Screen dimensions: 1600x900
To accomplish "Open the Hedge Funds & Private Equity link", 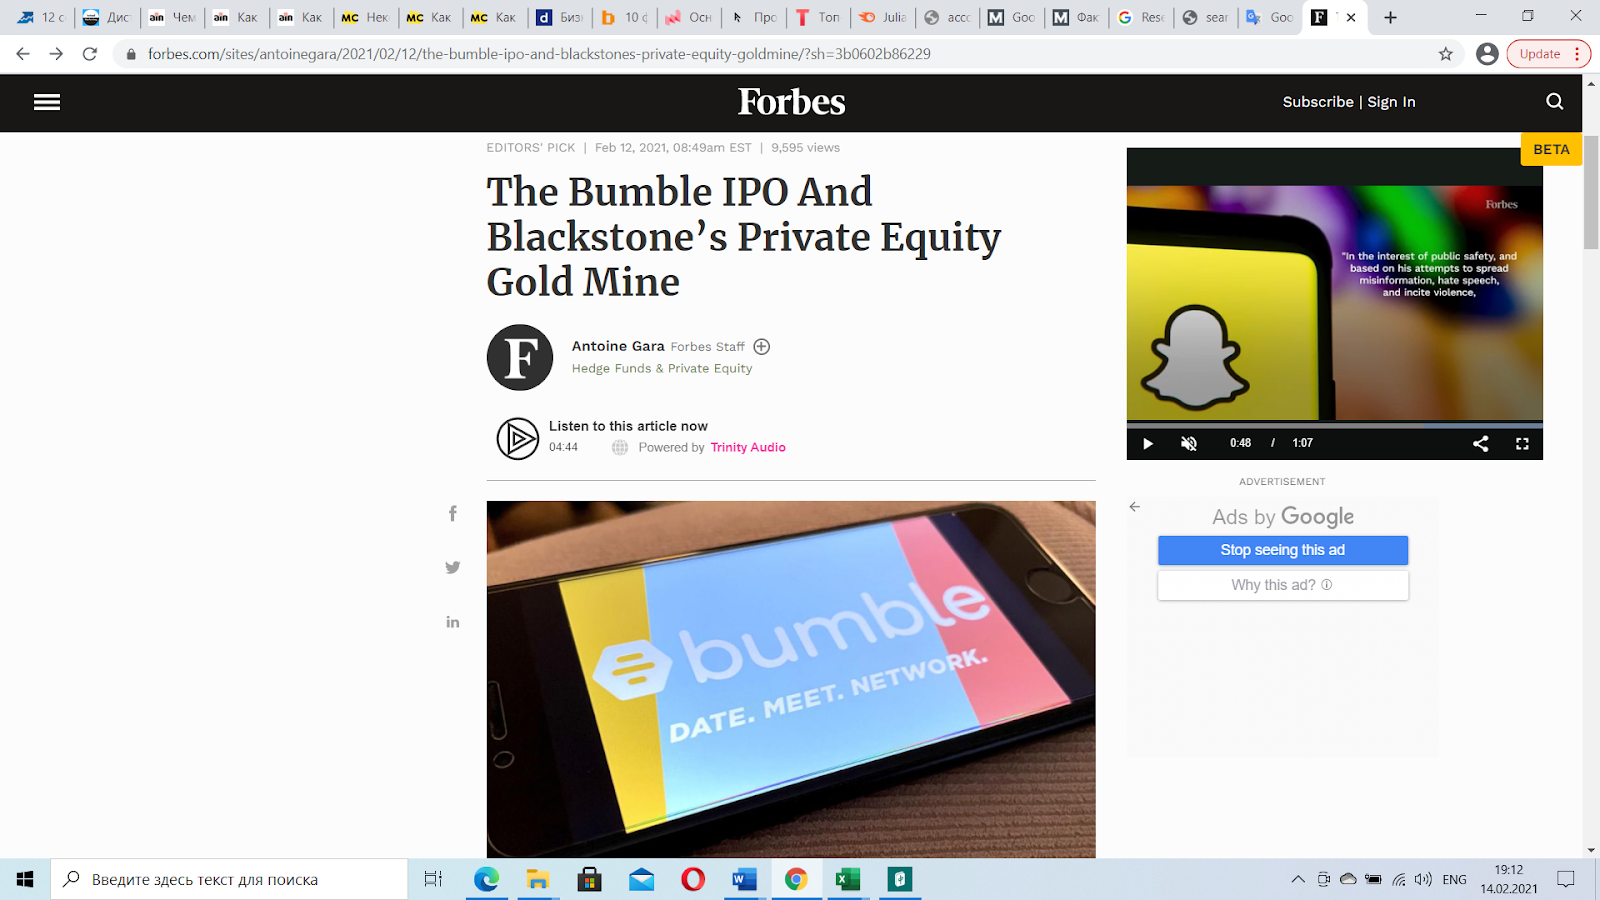I will click(662, 368).
